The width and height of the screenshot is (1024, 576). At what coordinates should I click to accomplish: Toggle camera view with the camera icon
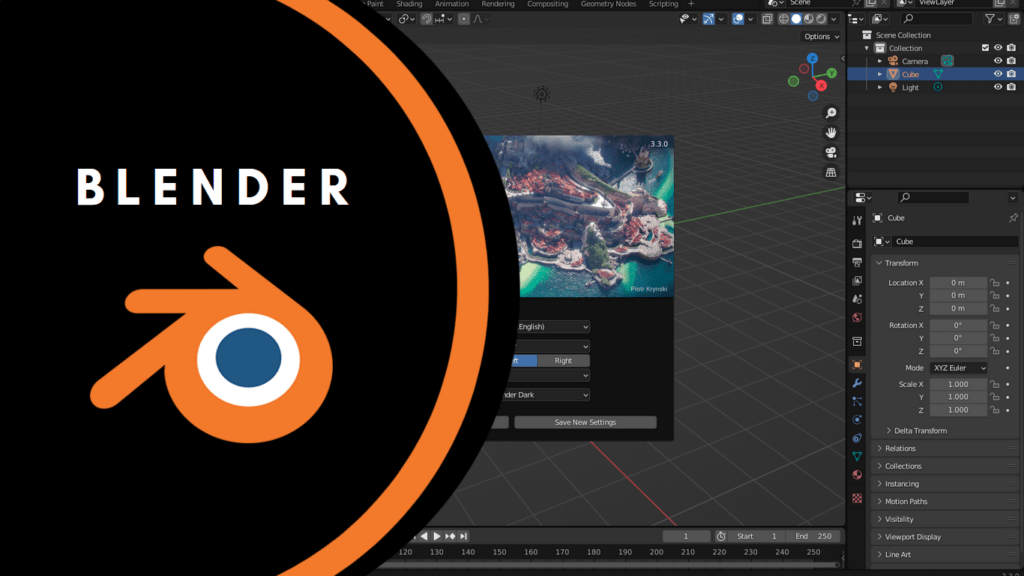(x=830, y=153)
